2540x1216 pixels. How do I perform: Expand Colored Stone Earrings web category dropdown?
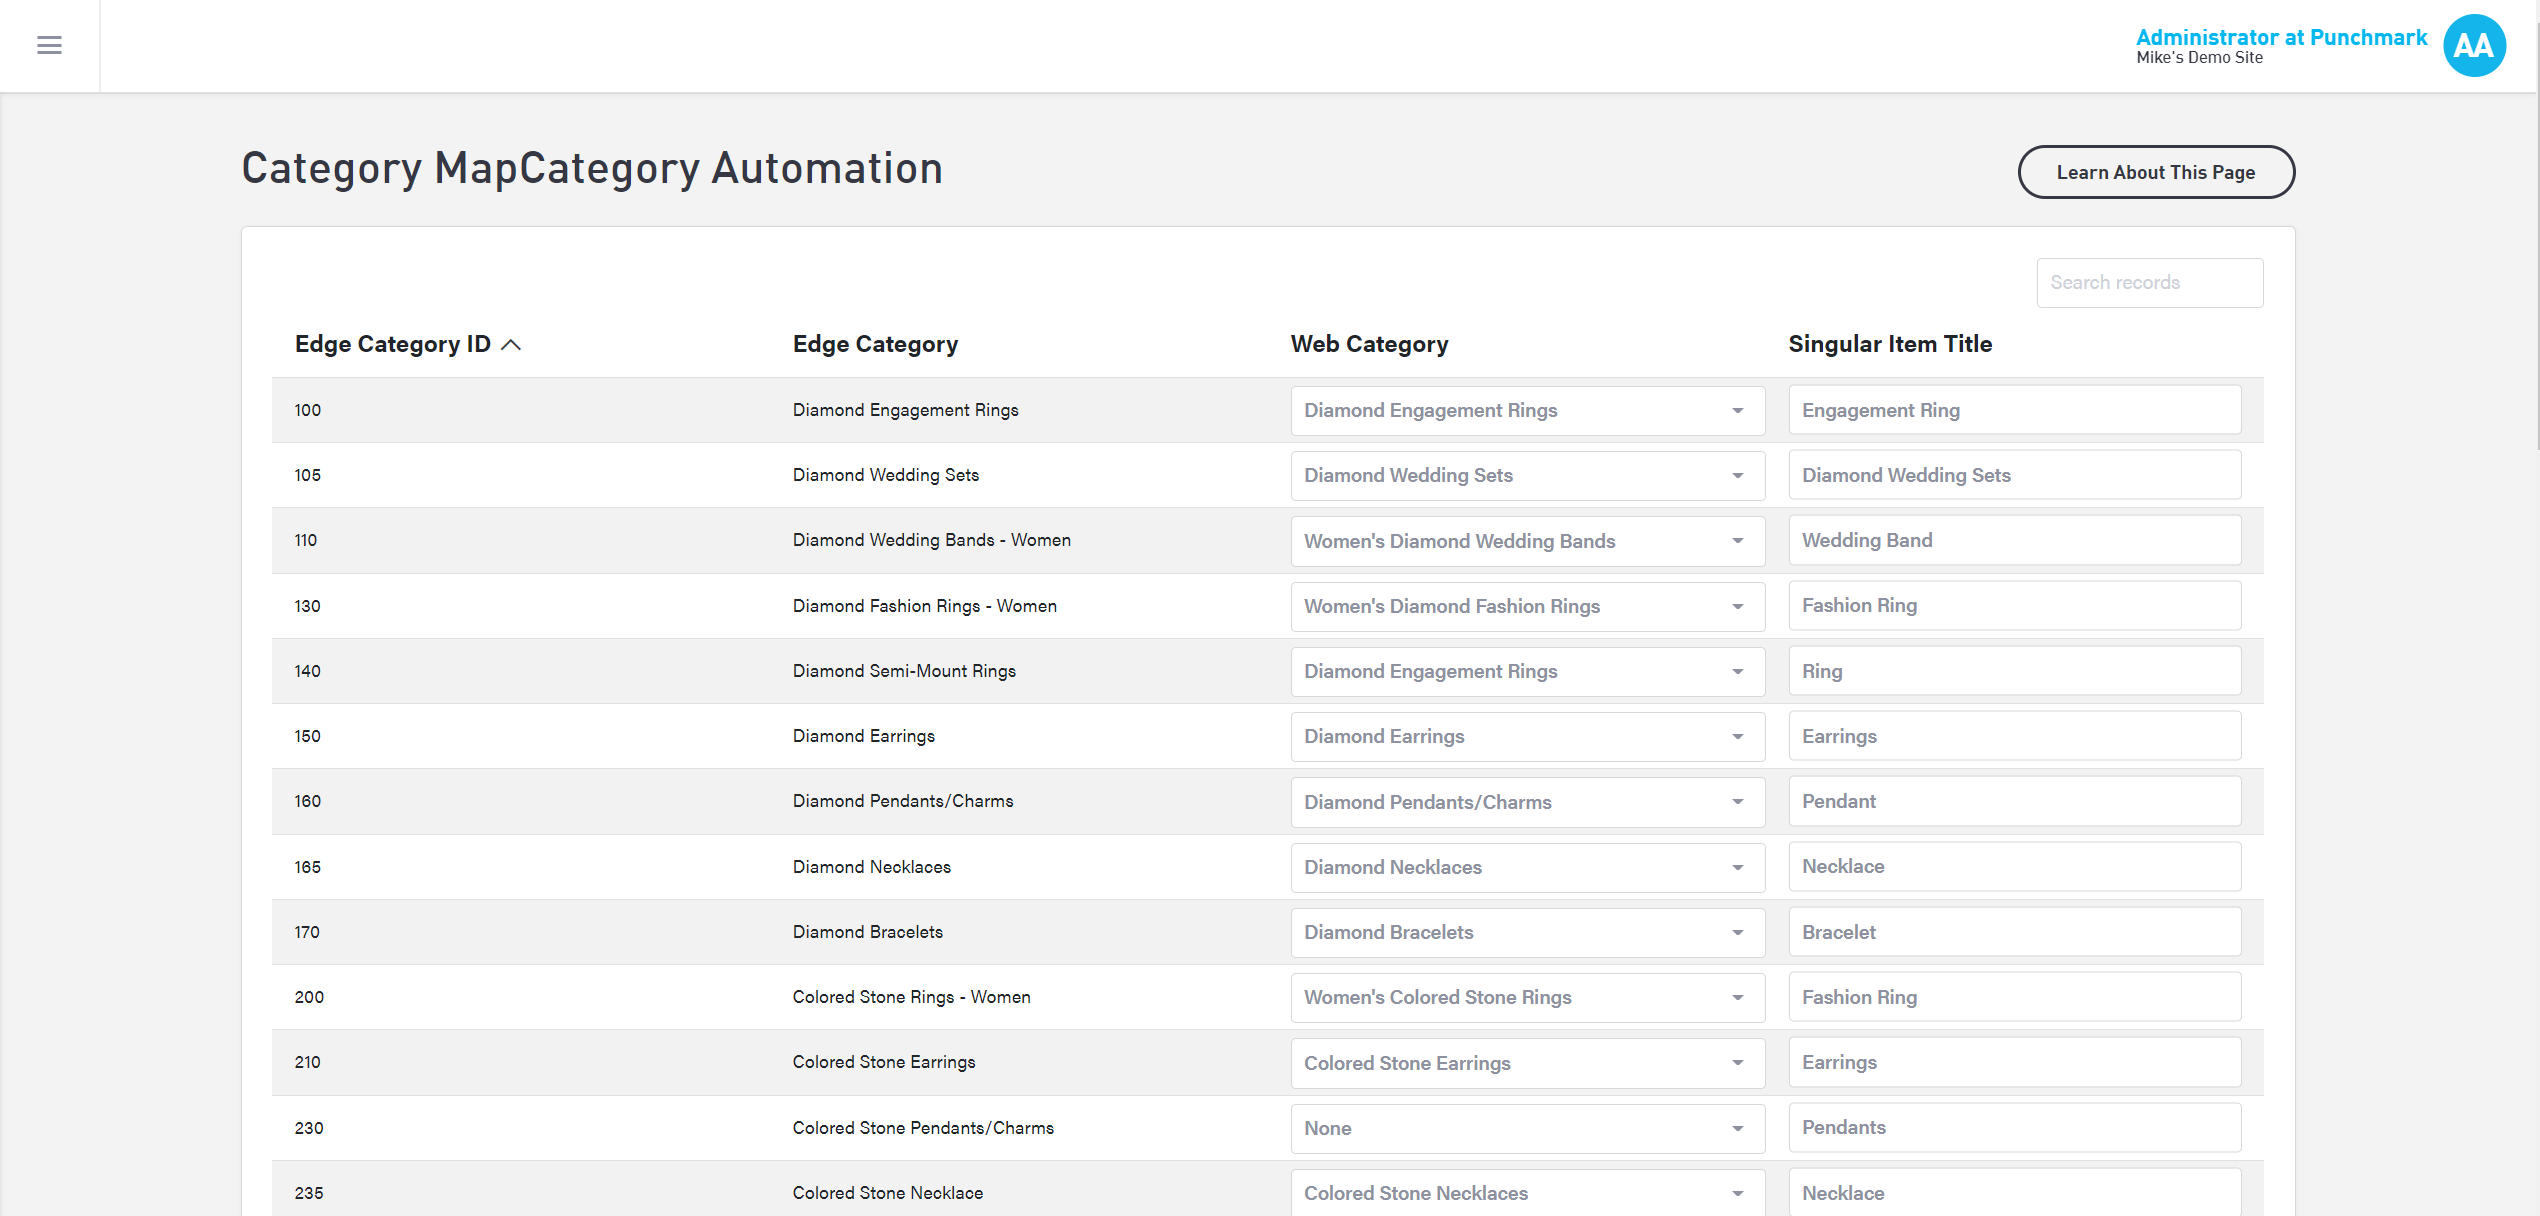1526,1063
